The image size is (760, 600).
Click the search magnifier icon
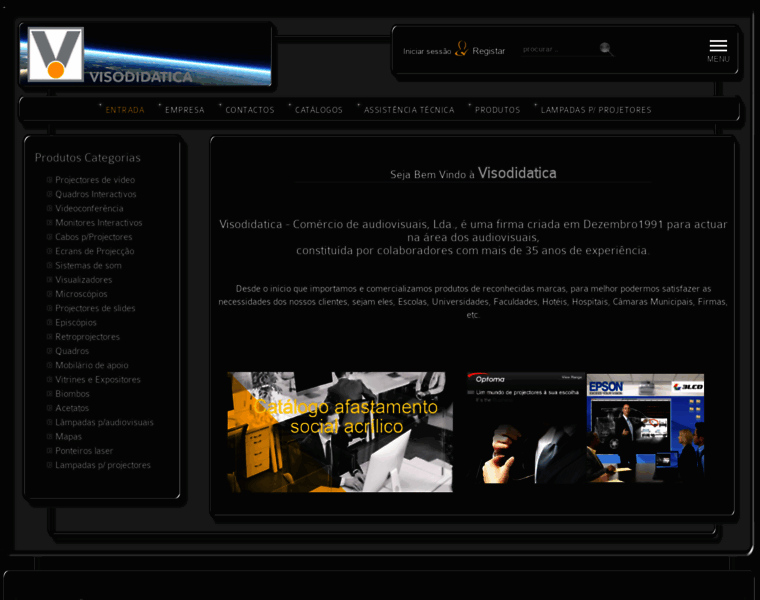pyautogui.click(x=606, y=48)
